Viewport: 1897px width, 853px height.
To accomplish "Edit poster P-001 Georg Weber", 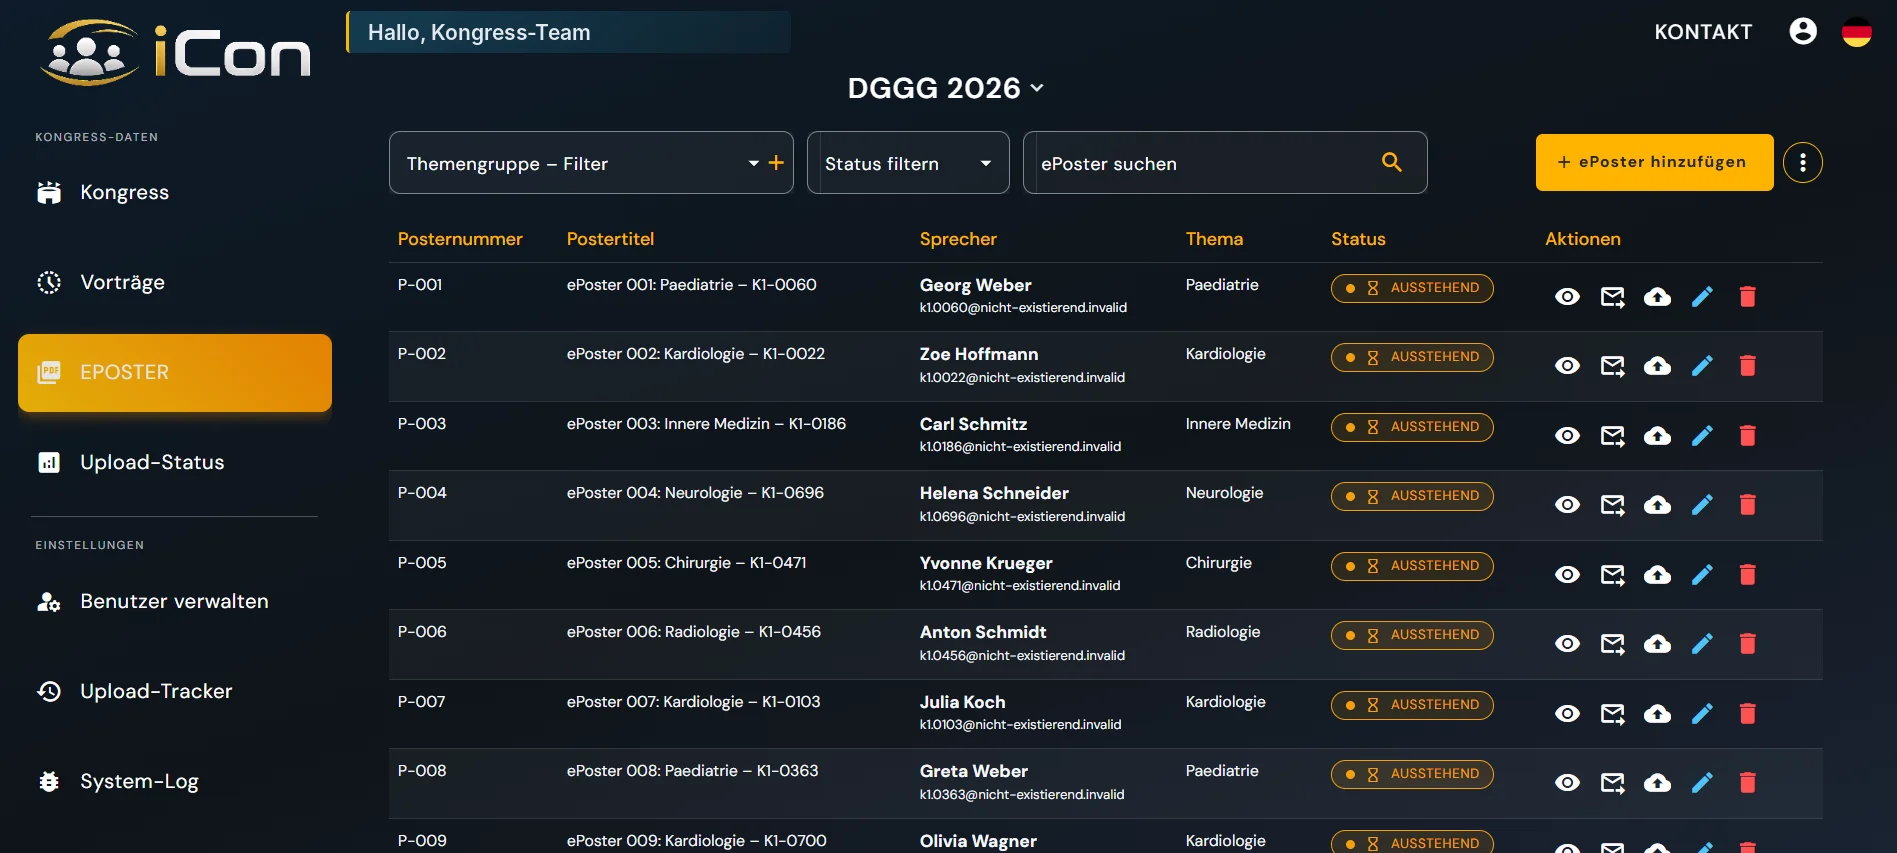I will point(1702,297).
